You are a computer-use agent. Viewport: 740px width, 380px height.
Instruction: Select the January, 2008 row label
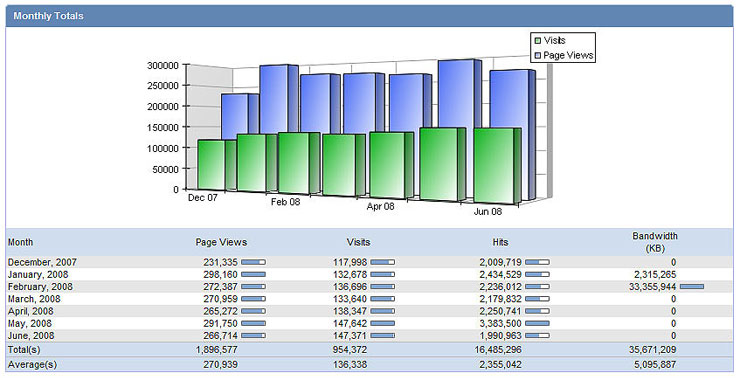click(x=38, y=274)
